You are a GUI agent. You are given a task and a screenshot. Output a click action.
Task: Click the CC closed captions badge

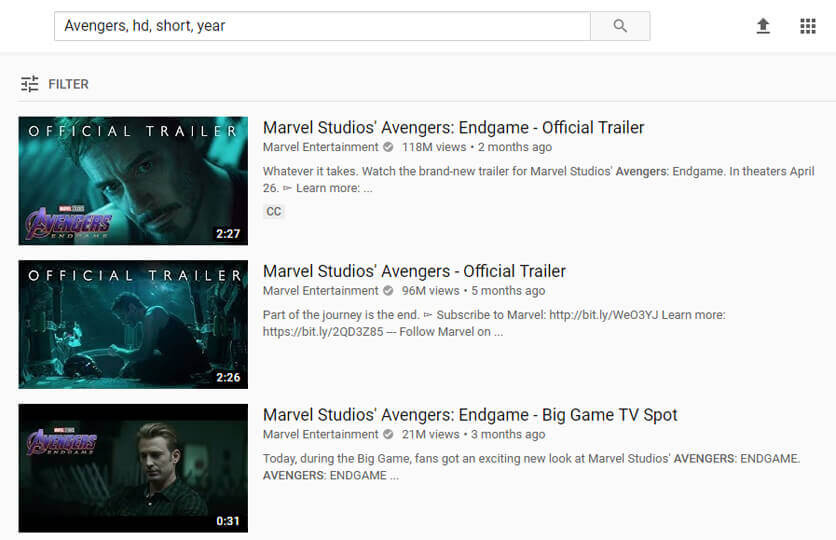274,211
